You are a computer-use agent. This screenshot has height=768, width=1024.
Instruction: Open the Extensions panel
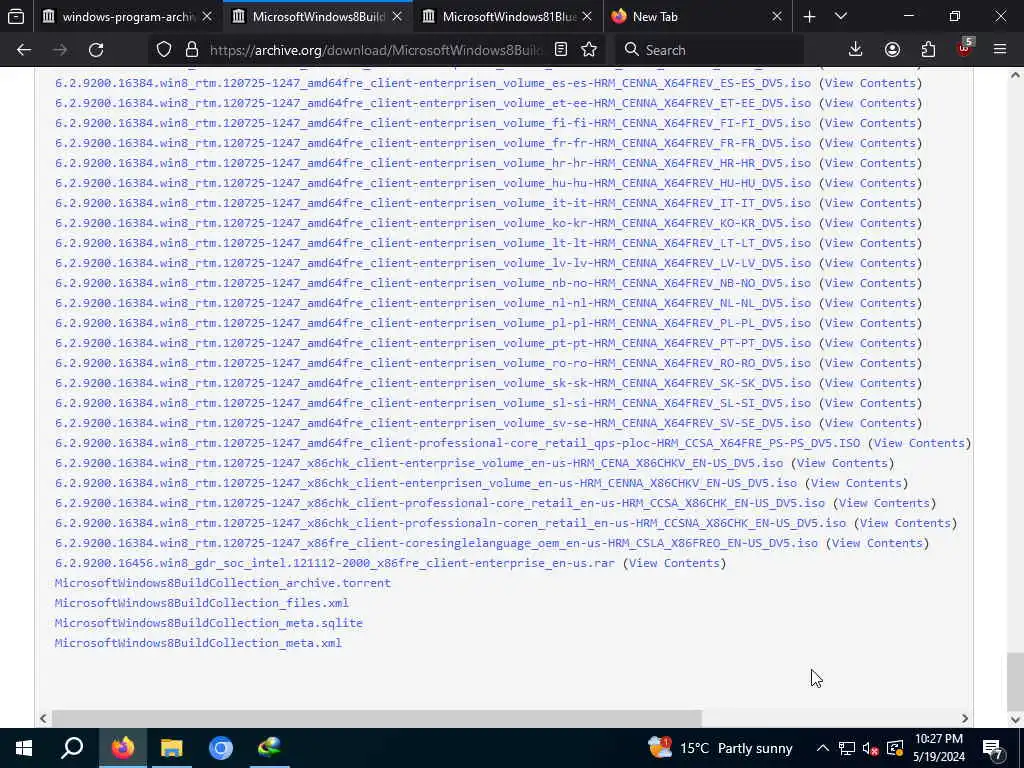(928, 50)
